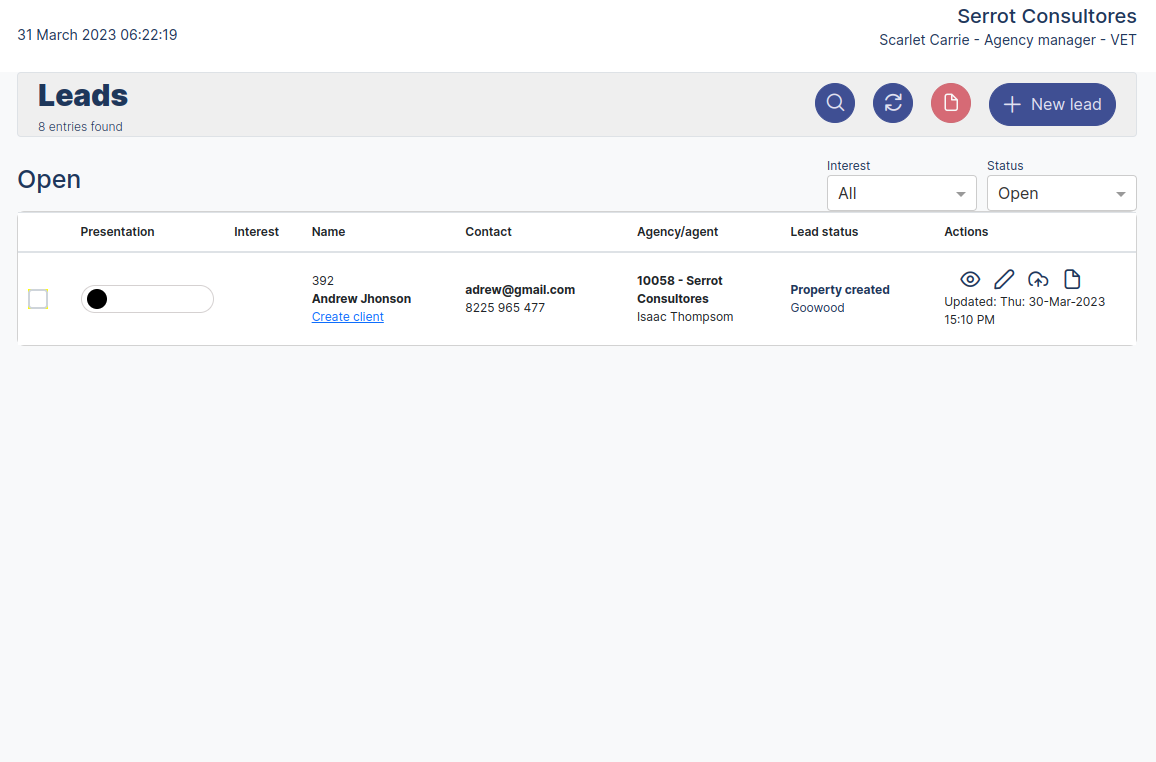Select agent Isaac Thompsom
Viewport: 1156px width, 762px height.
point(685,316)
